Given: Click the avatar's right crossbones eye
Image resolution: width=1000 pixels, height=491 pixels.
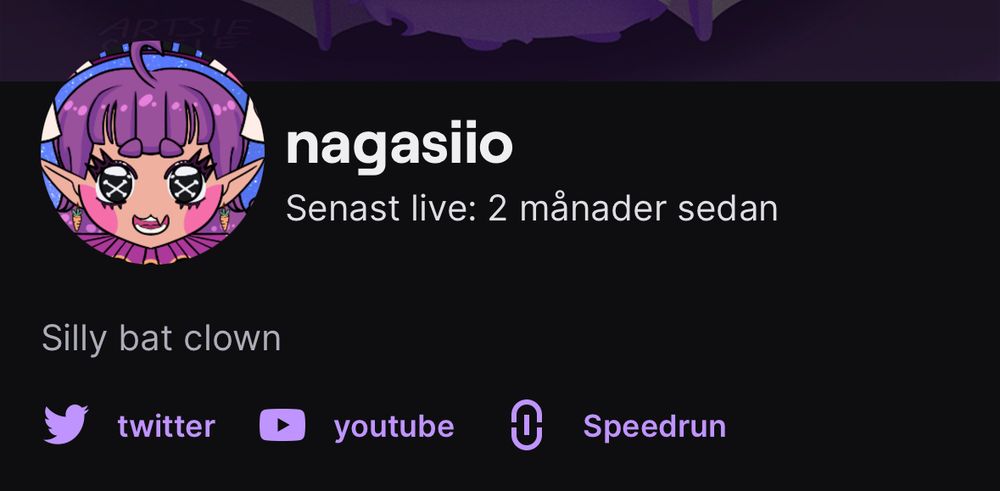Looking at the screenshot, I should point(186,184).
